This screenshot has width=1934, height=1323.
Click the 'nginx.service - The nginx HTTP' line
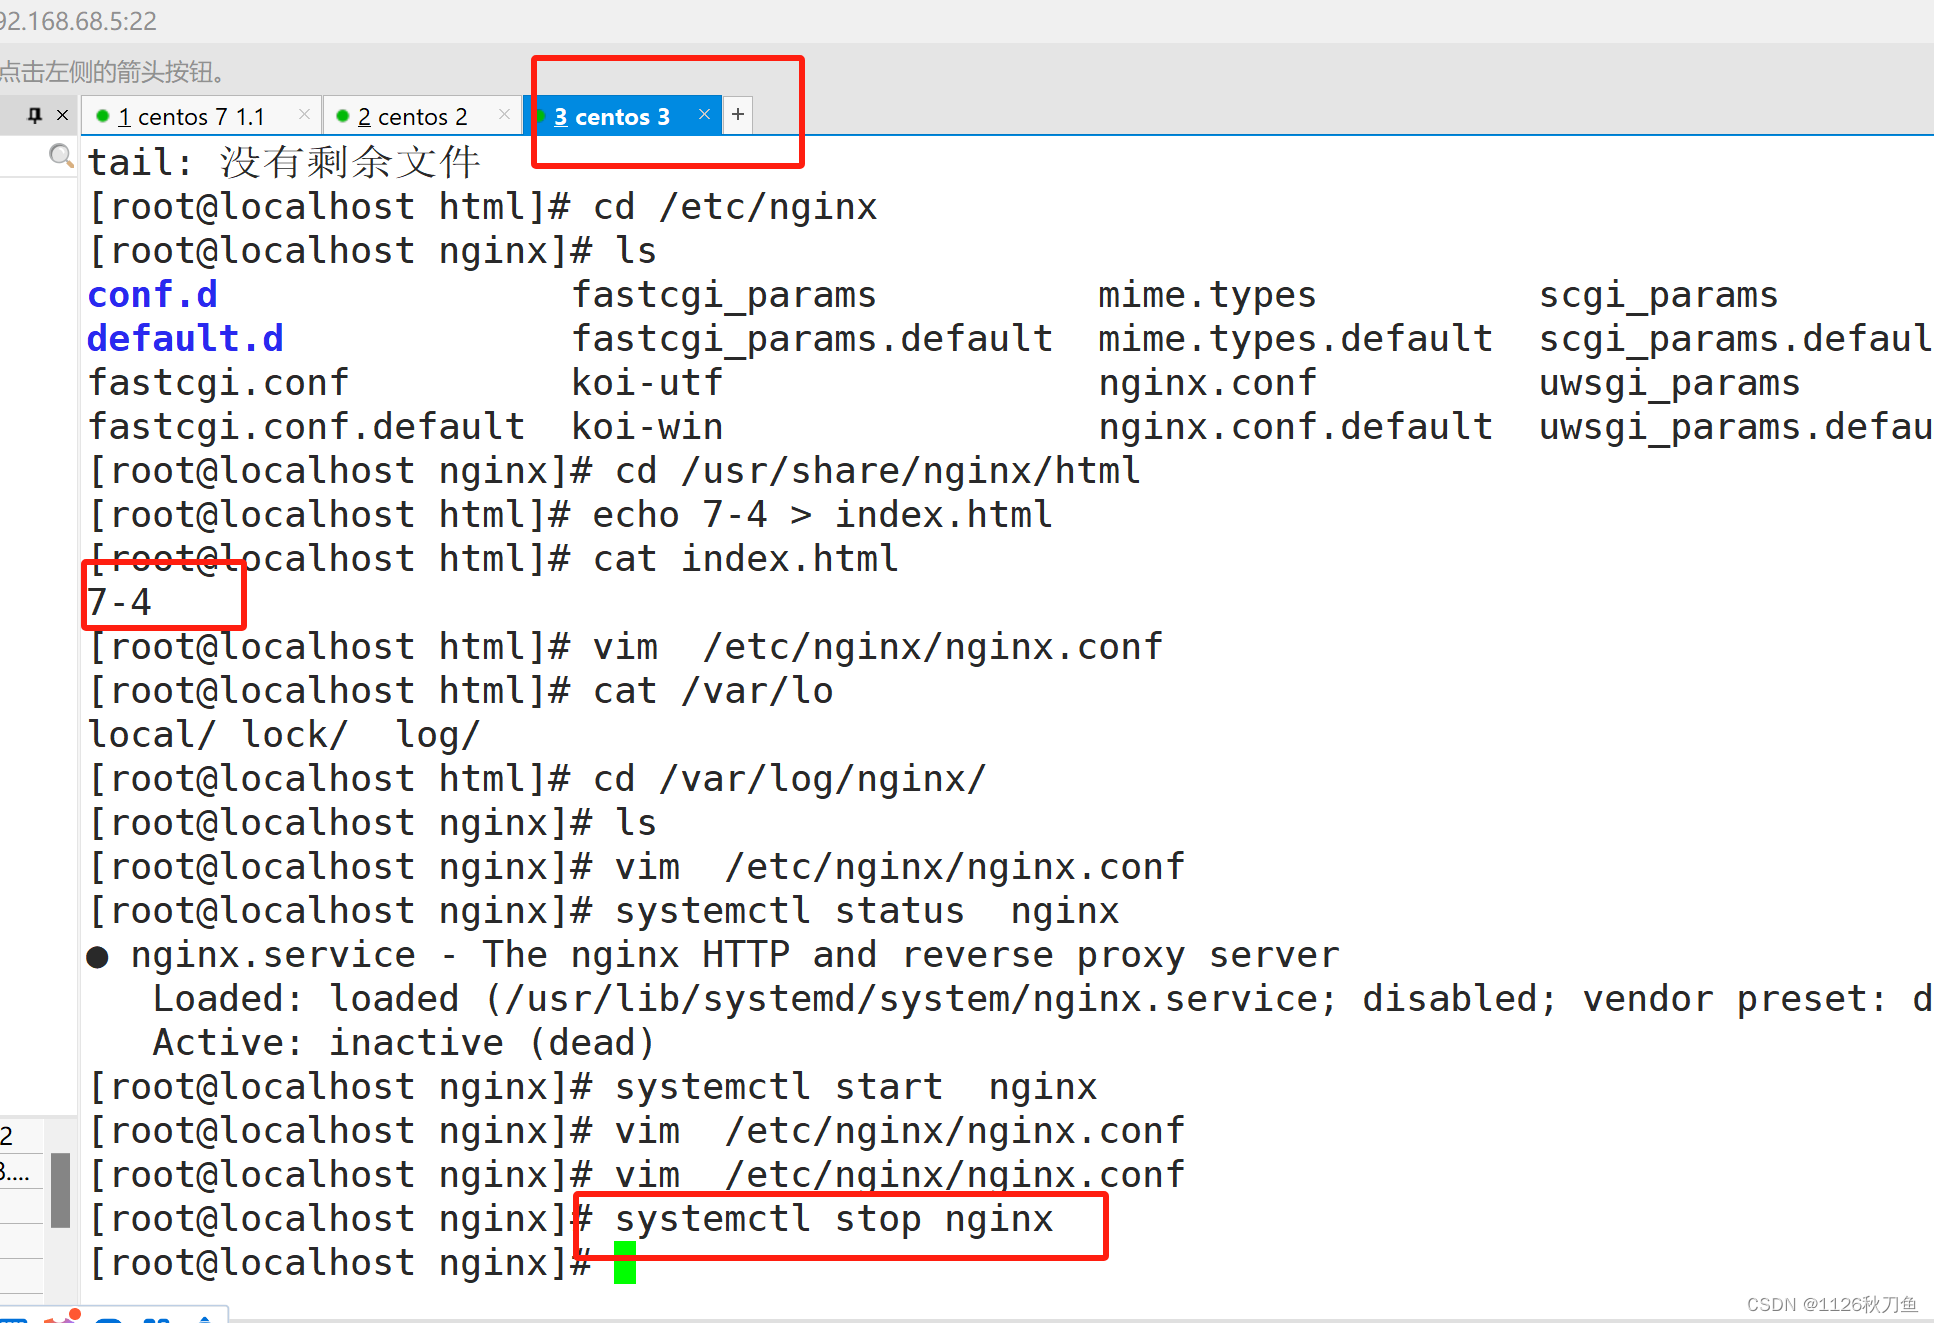pos(712,955)
